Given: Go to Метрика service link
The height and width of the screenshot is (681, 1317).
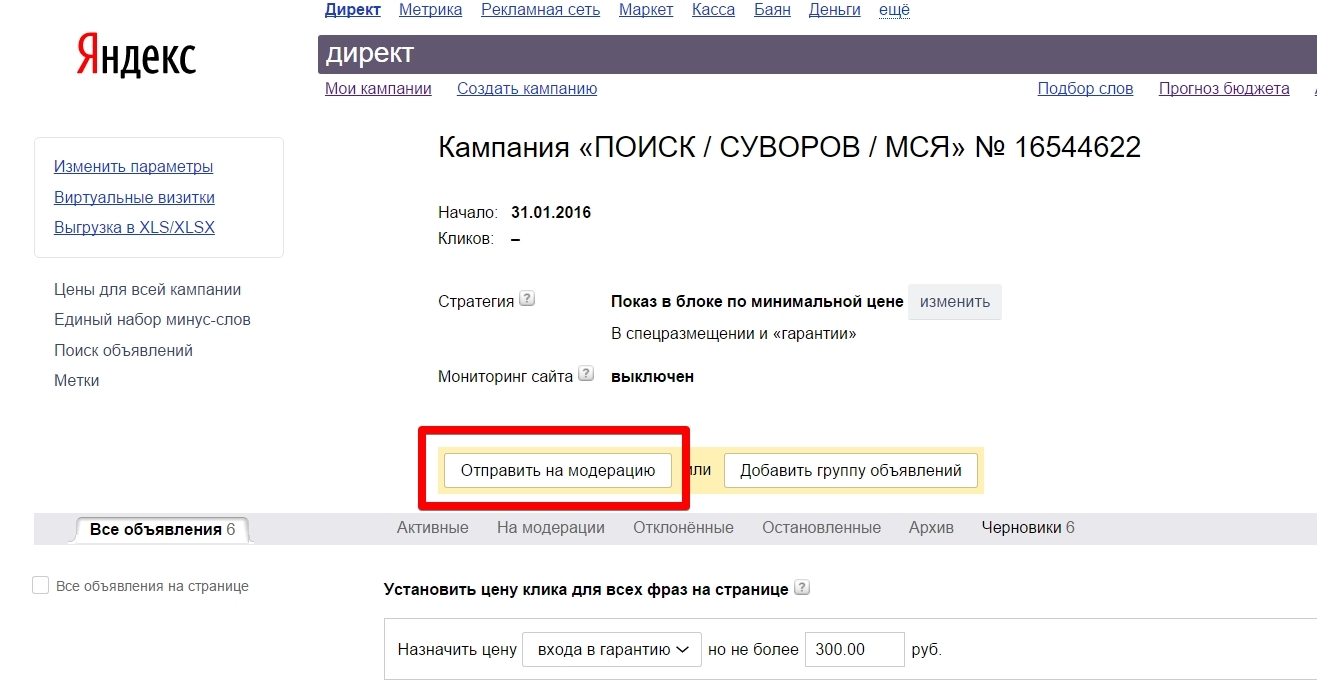Looking at the screenshot, I should click(430, 10).
